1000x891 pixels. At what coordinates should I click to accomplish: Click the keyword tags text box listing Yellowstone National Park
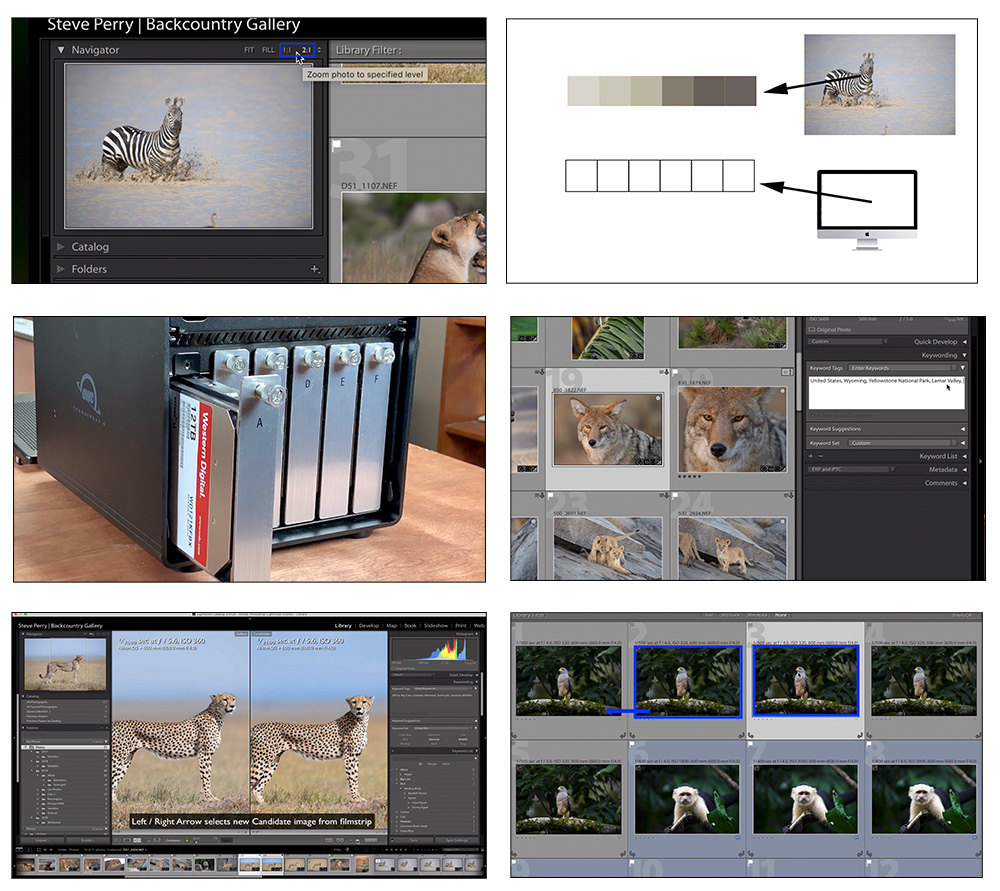[886, 392]
